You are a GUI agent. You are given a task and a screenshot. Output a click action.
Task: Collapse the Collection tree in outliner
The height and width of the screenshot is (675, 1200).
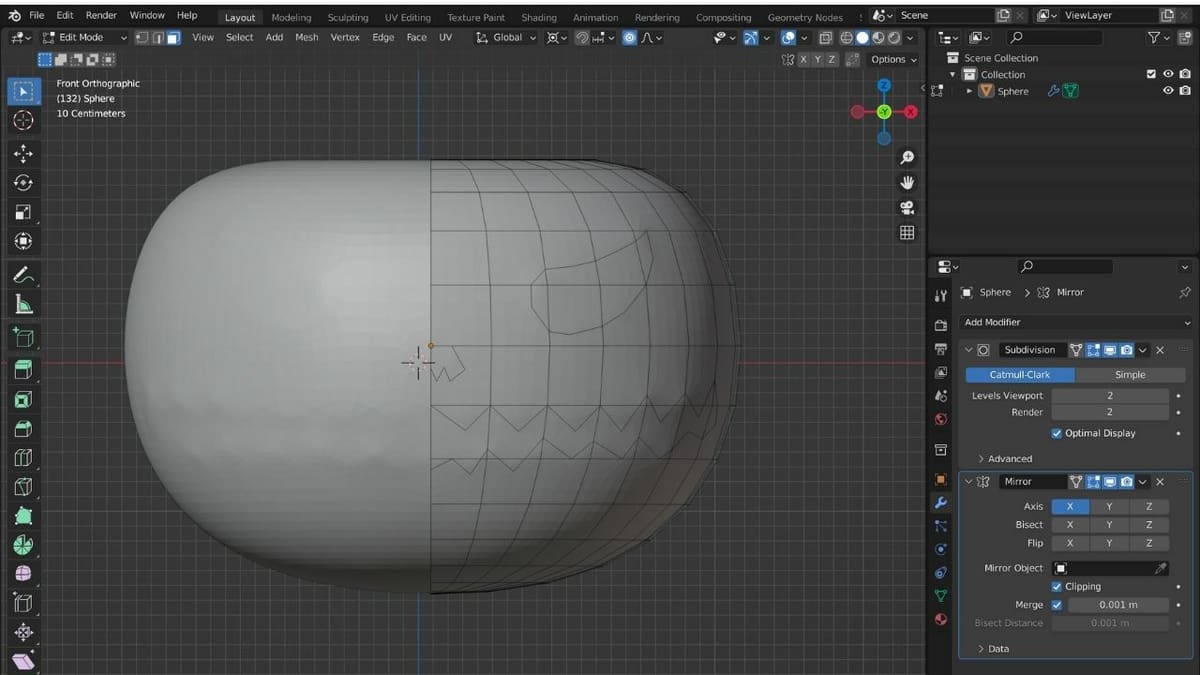(x=953, y=74)
